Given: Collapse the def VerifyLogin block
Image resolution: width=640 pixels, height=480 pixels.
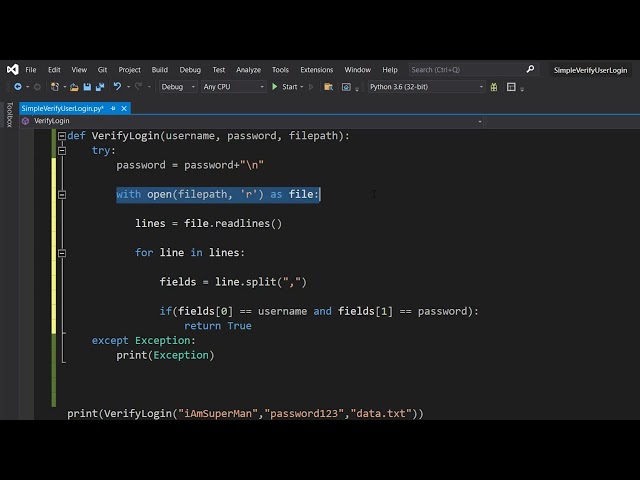Looking at the screenshot, I should pyautogui.click(x=62, y=136).
